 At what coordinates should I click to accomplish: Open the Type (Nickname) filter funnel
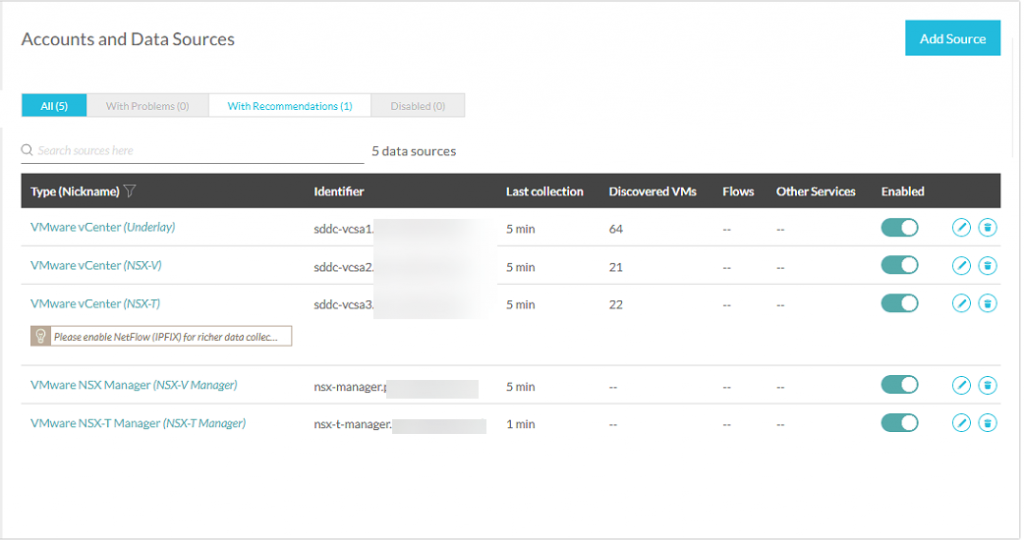[x=129, y=191]
